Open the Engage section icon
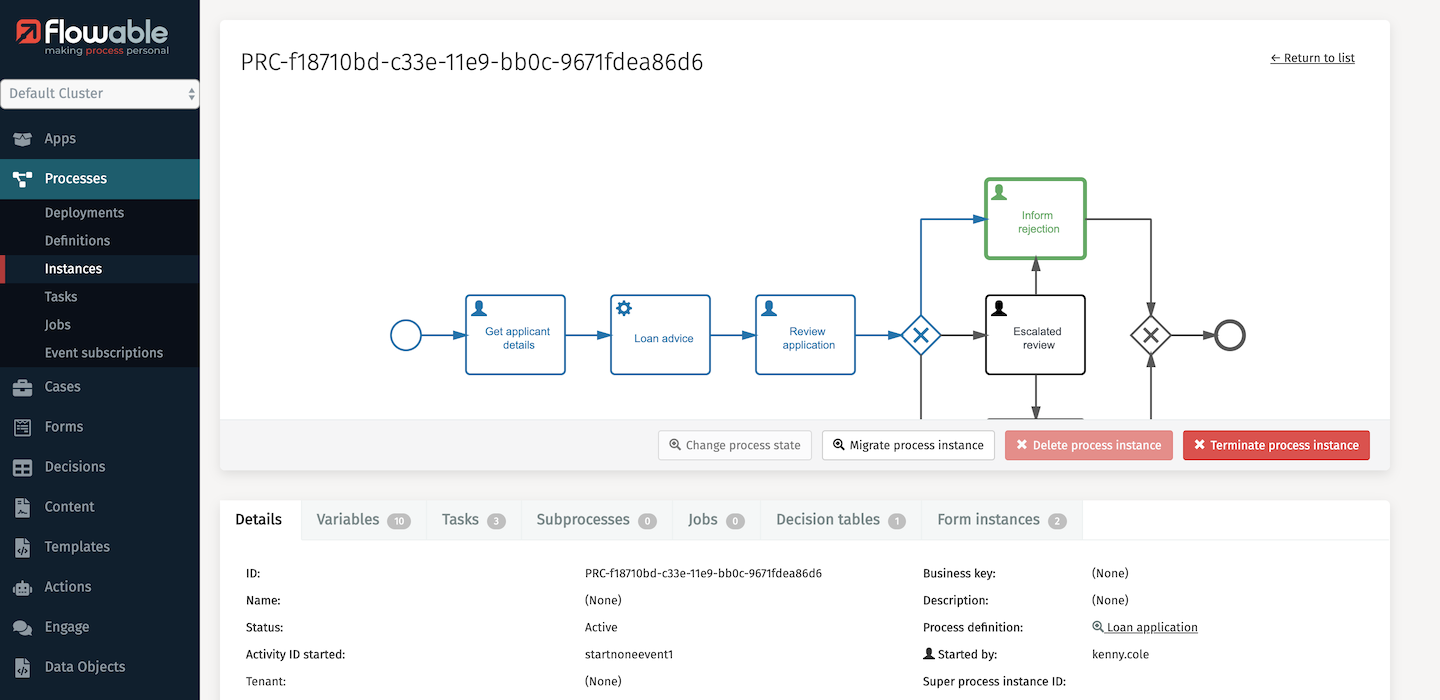 click(22, 626)
